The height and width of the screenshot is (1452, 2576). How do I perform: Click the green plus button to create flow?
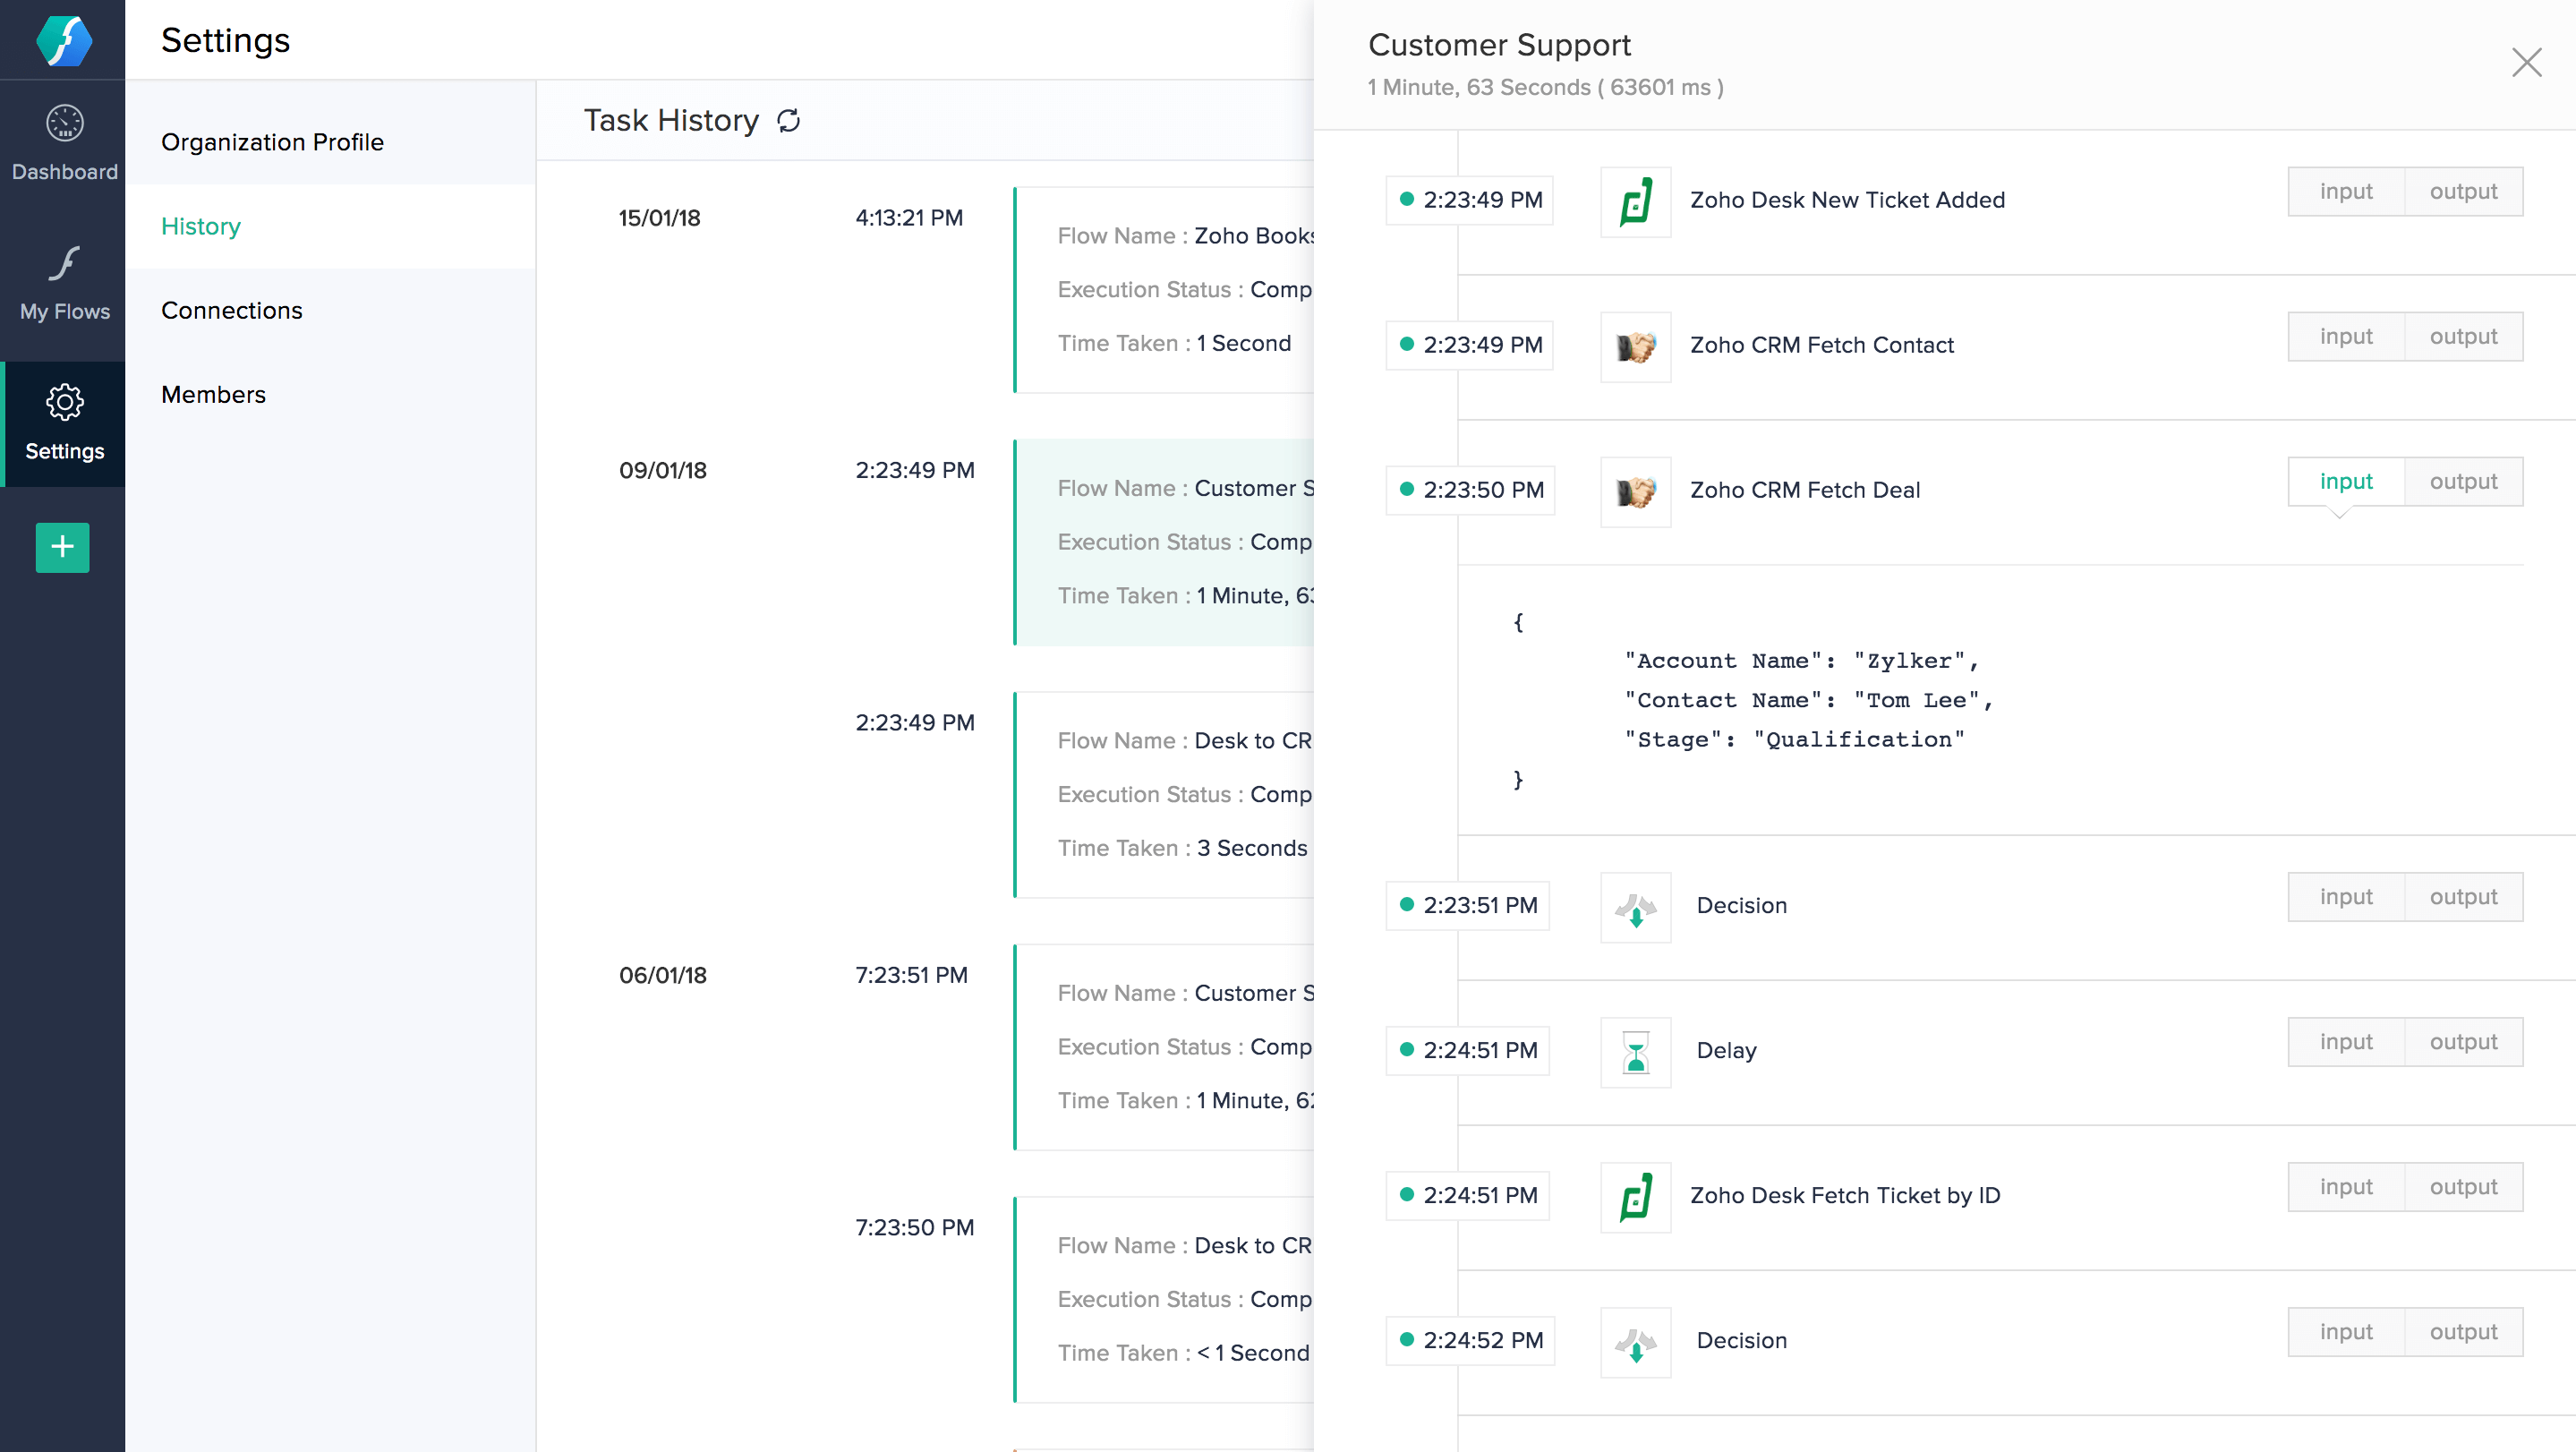pyautogui.click(x=61, y=547)
